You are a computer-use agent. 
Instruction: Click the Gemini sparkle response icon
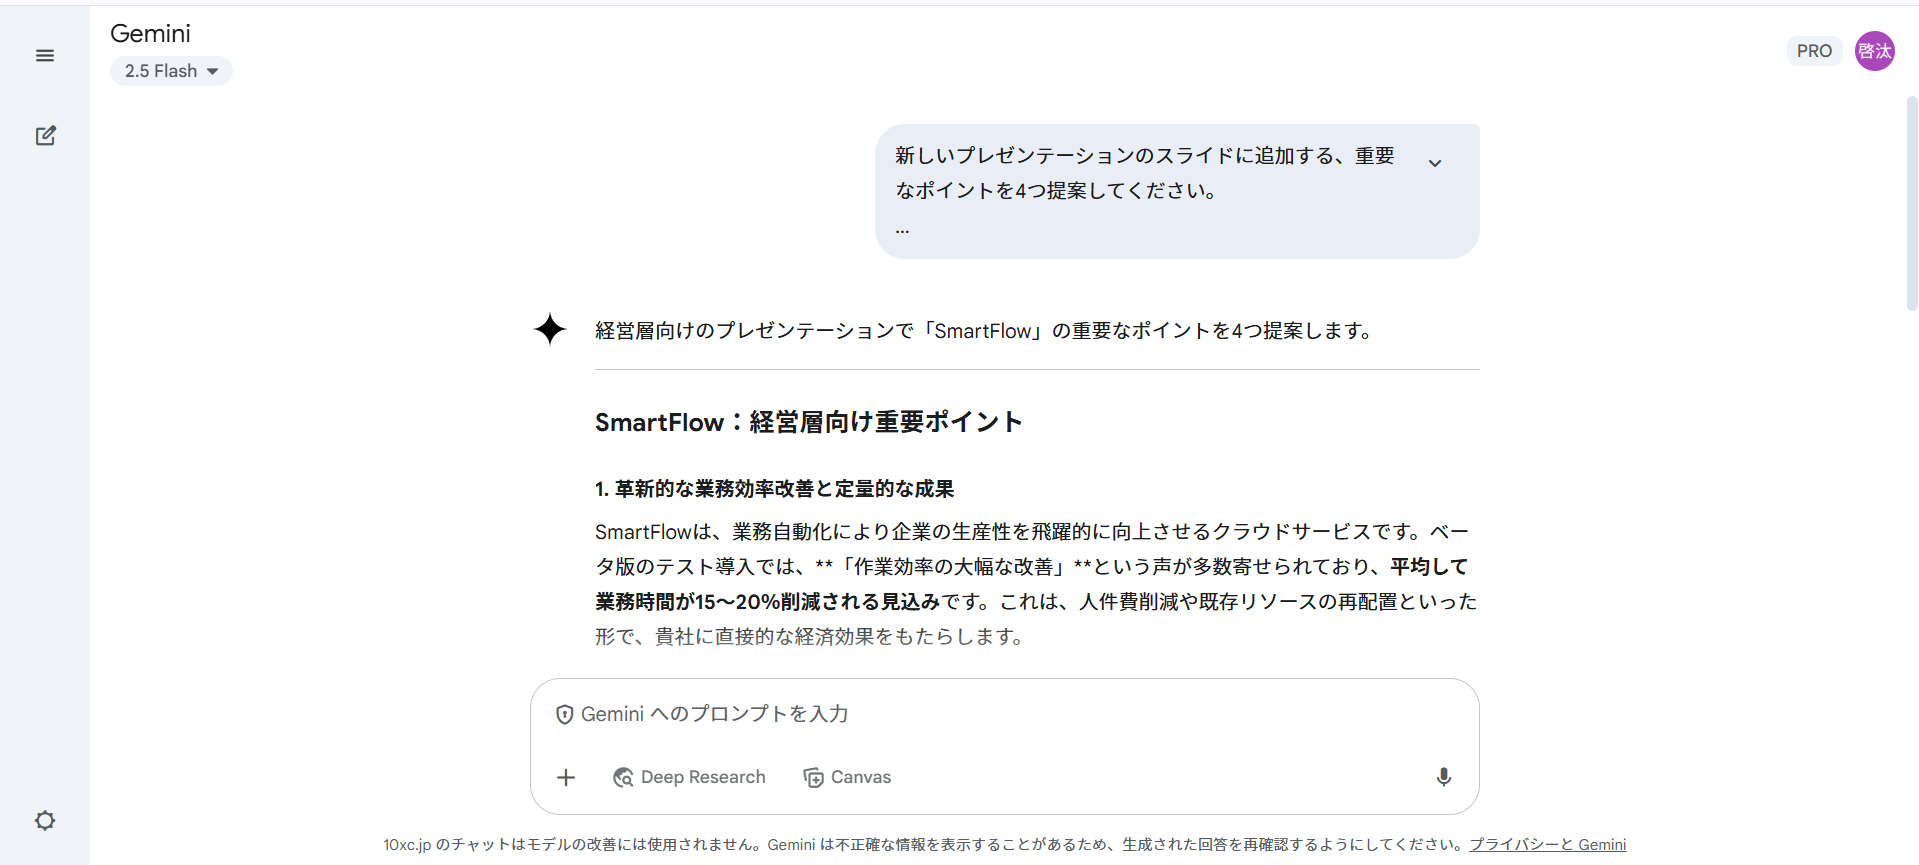[550, 329]
